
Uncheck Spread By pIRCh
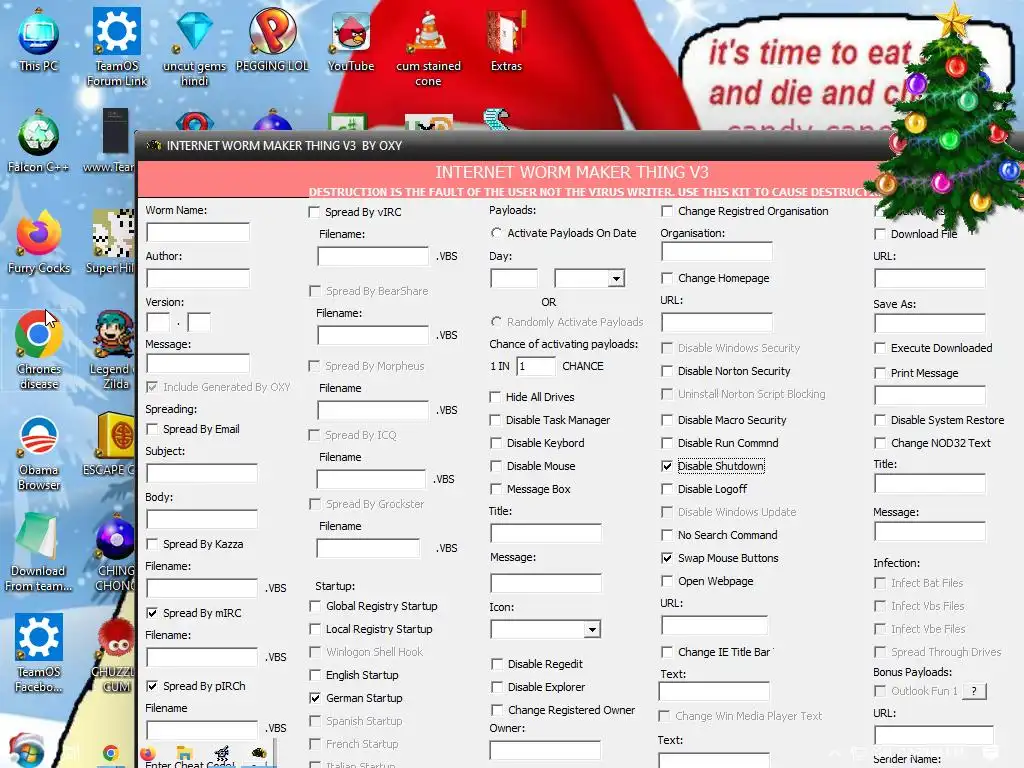click(x=152, y=686)
